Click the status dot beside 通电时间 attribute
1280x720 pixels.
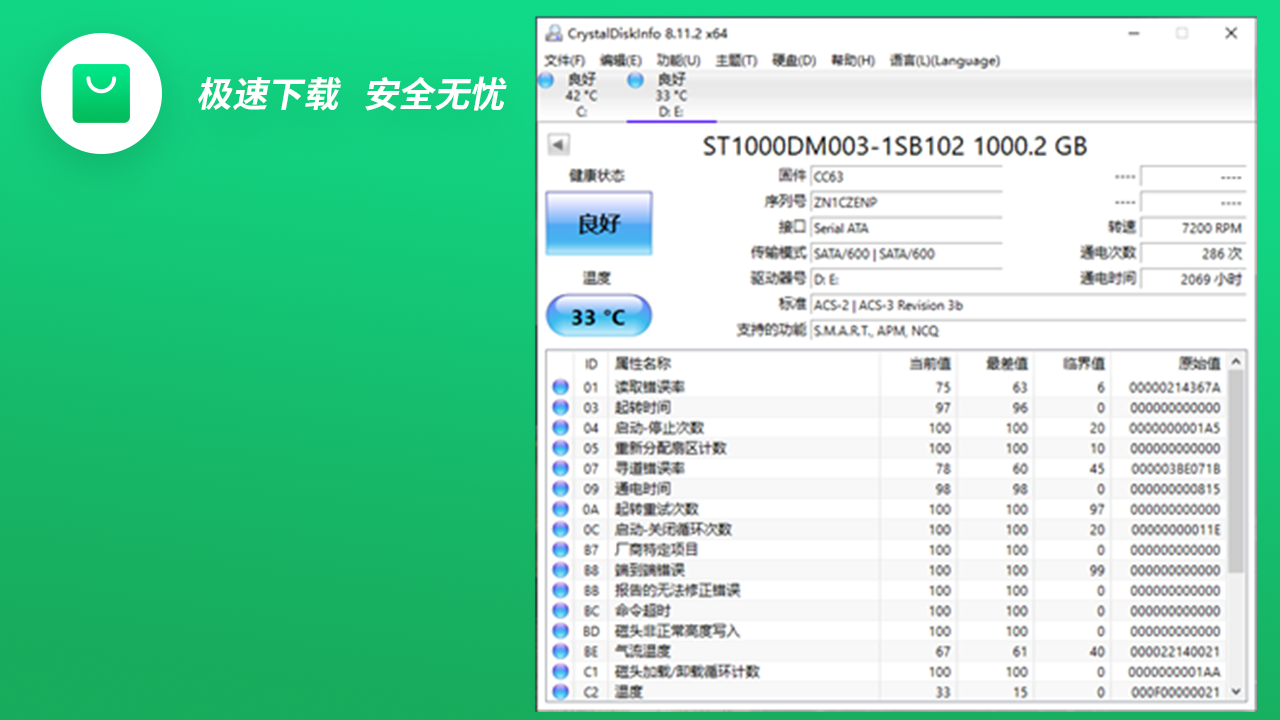561,488
